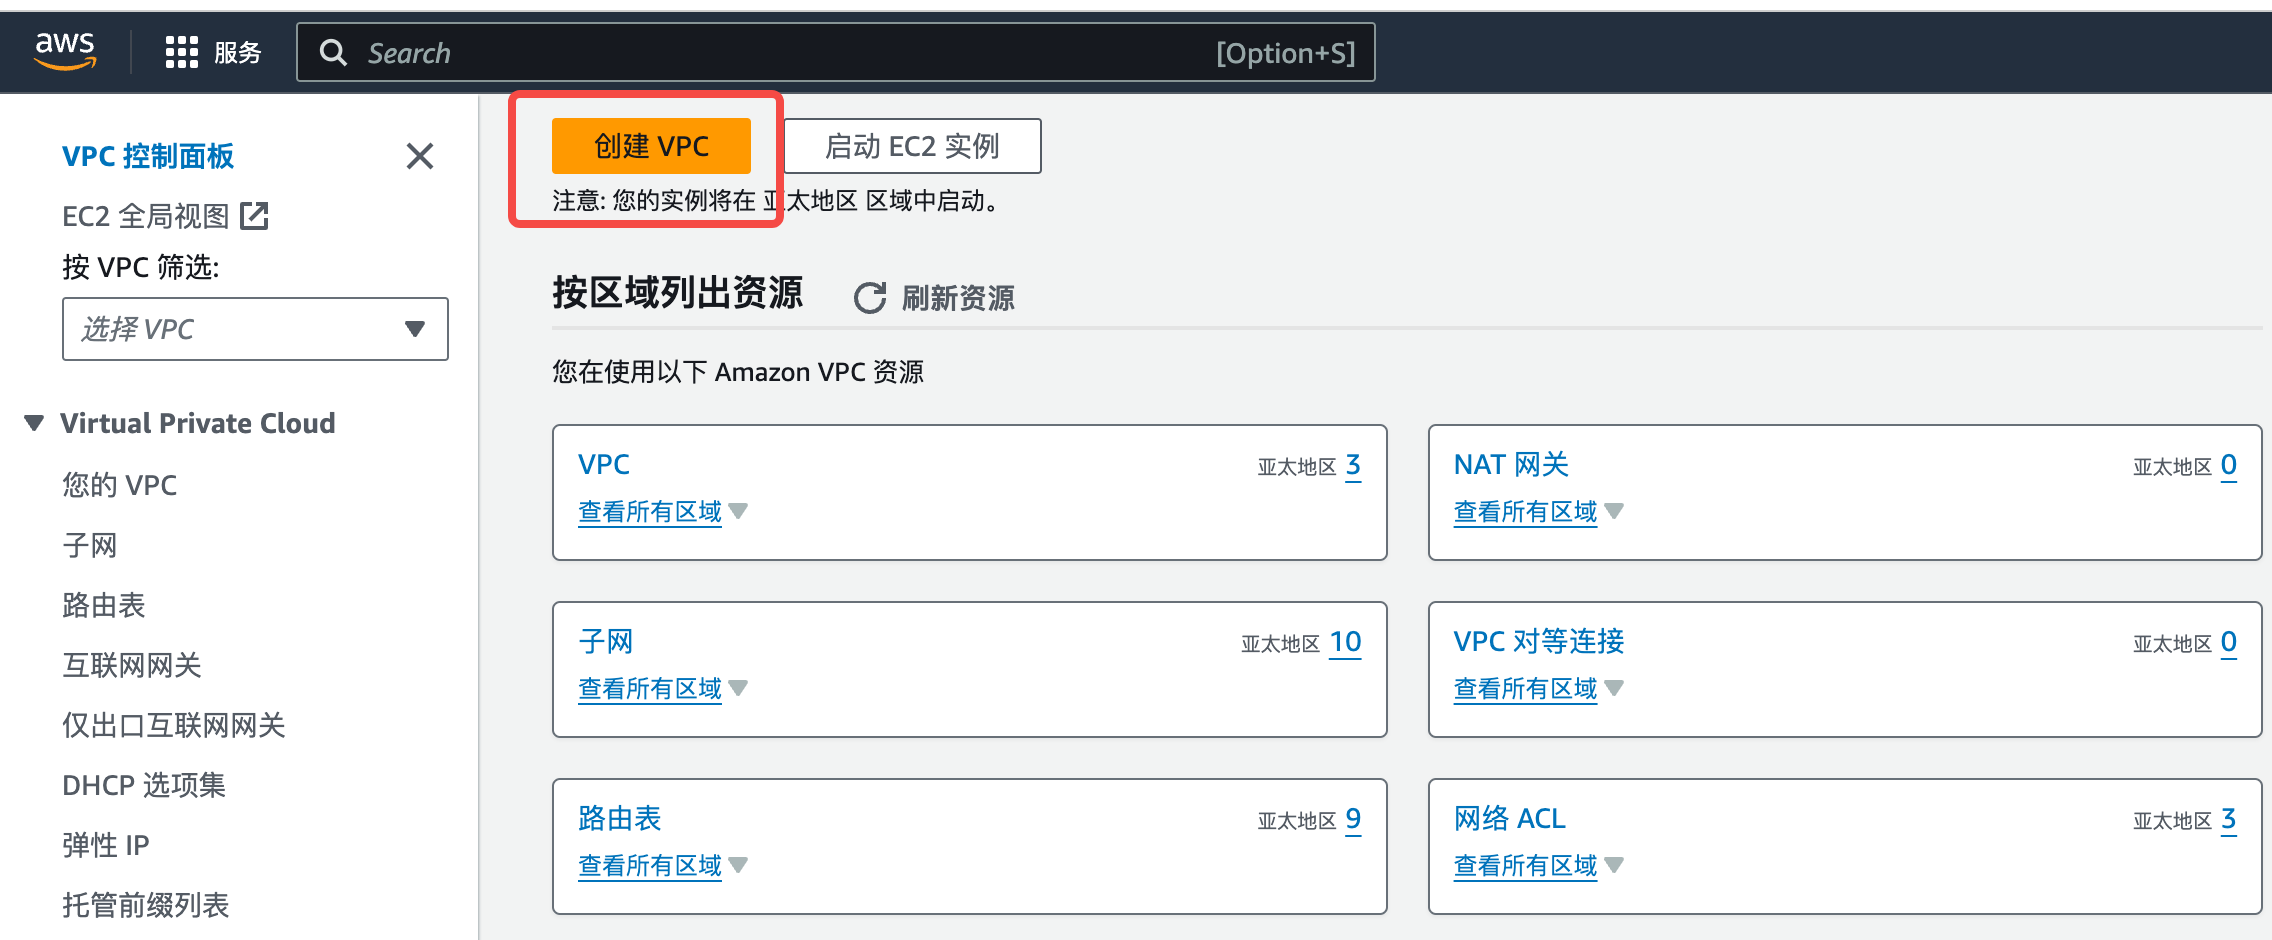Viewport: 2272px width, 940px height.
Task: Select 路由表 in sidebar navigation
Action: (x=104, y=605)
